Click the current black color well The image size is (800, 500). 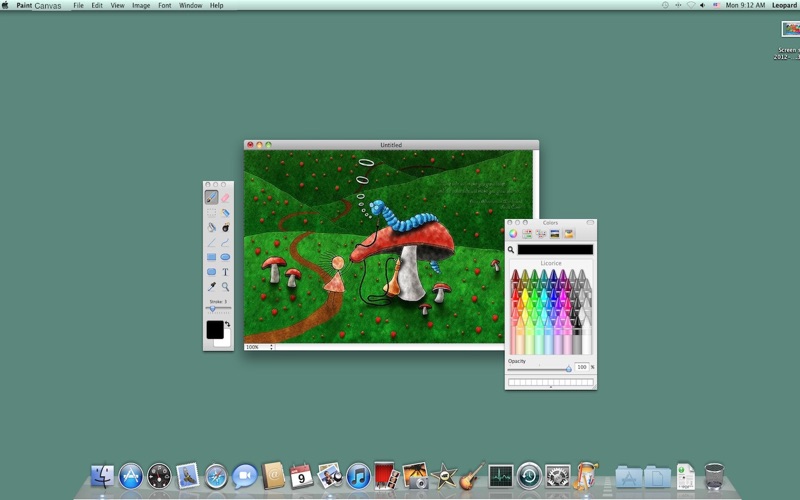coord(555,249)
